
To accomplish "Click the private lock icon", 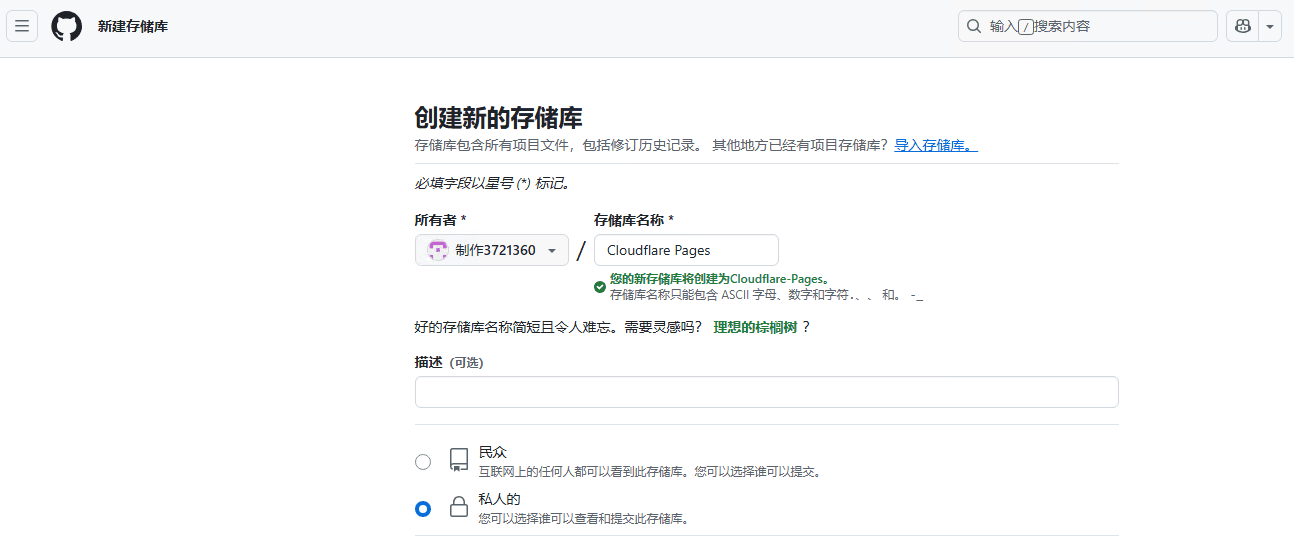I will [x=459, y=507].
